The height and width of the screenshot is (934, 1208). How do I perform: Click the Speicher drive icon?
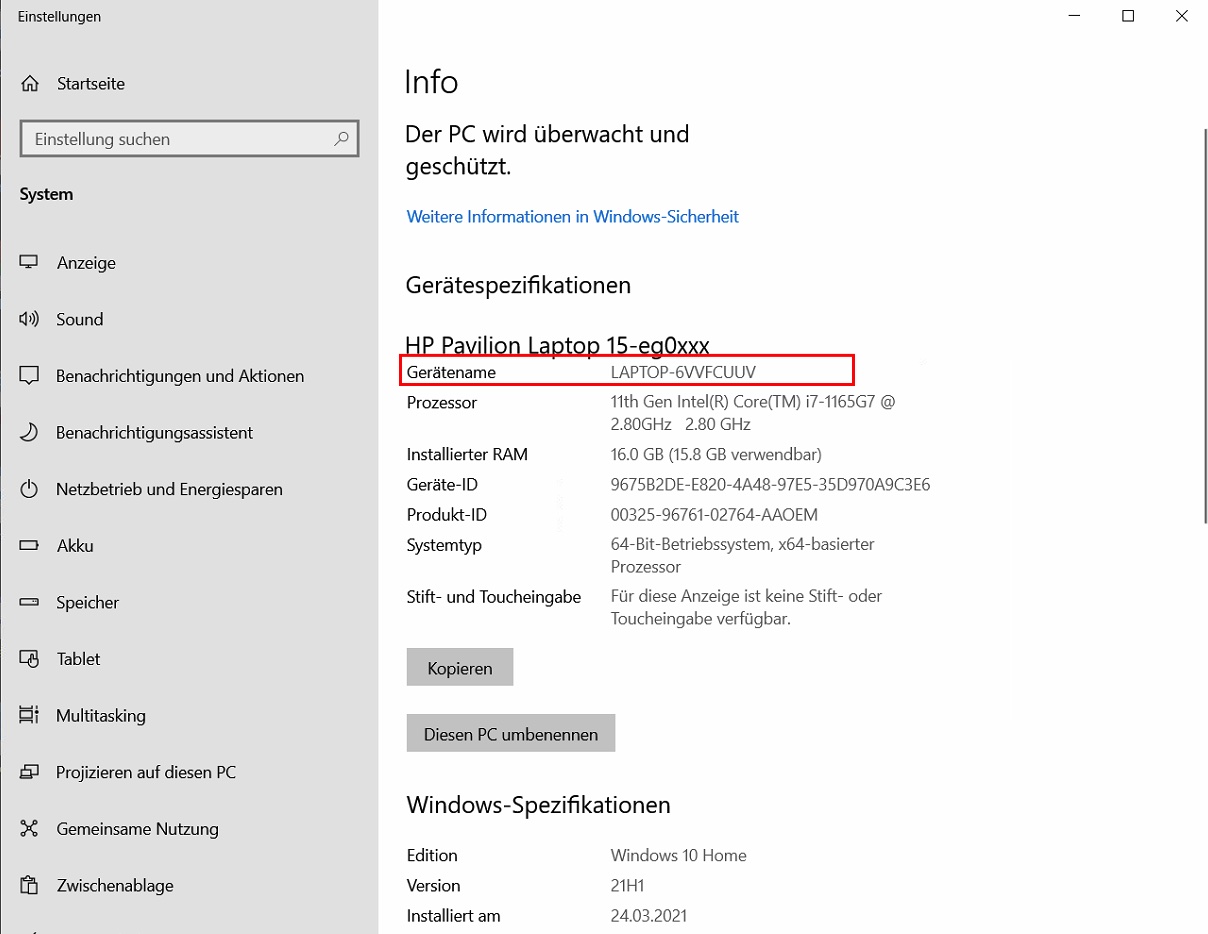click(x=29, y=603)
